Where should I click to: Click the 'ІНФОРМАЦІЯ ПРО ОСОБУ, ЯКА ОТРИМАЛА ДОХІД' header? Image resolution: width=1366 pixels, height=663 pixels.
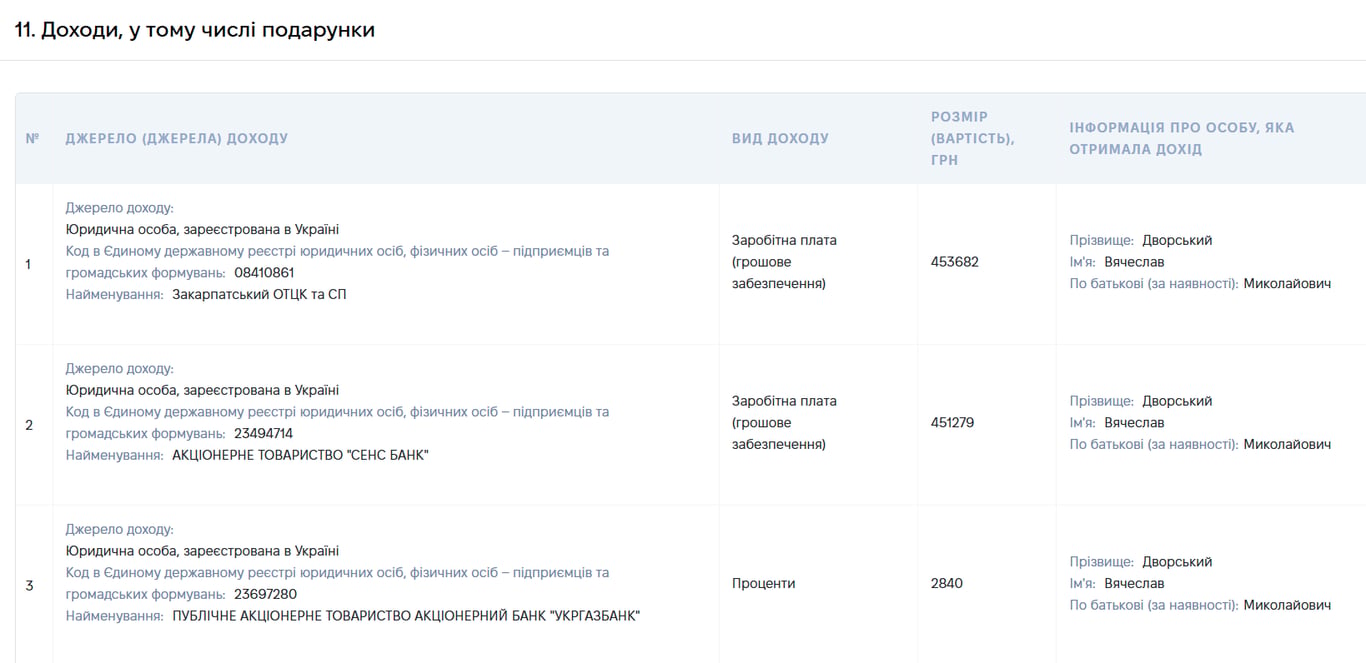pyautogui.click(x=1181, y=138)
